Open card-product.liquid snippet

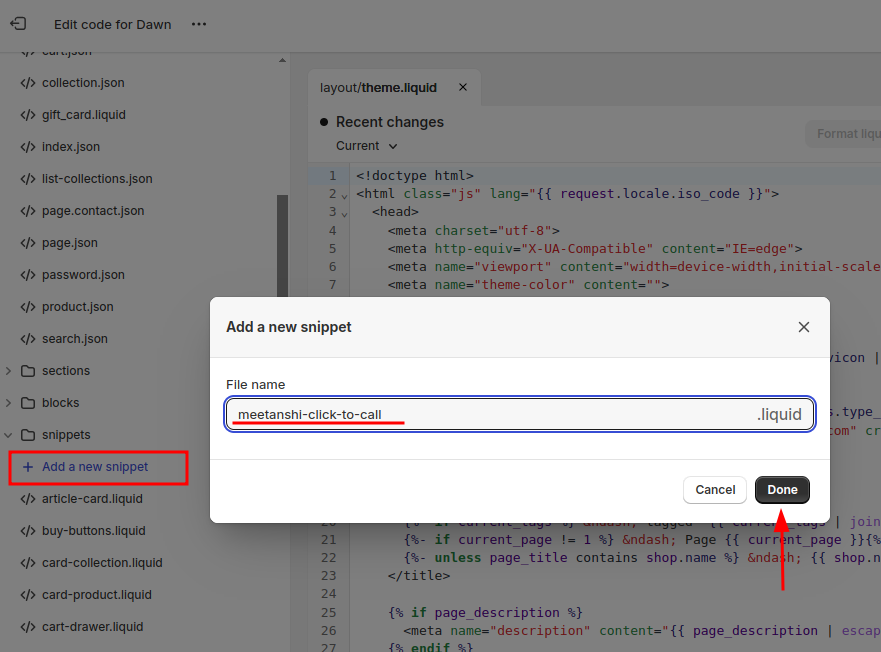point(97,595)
